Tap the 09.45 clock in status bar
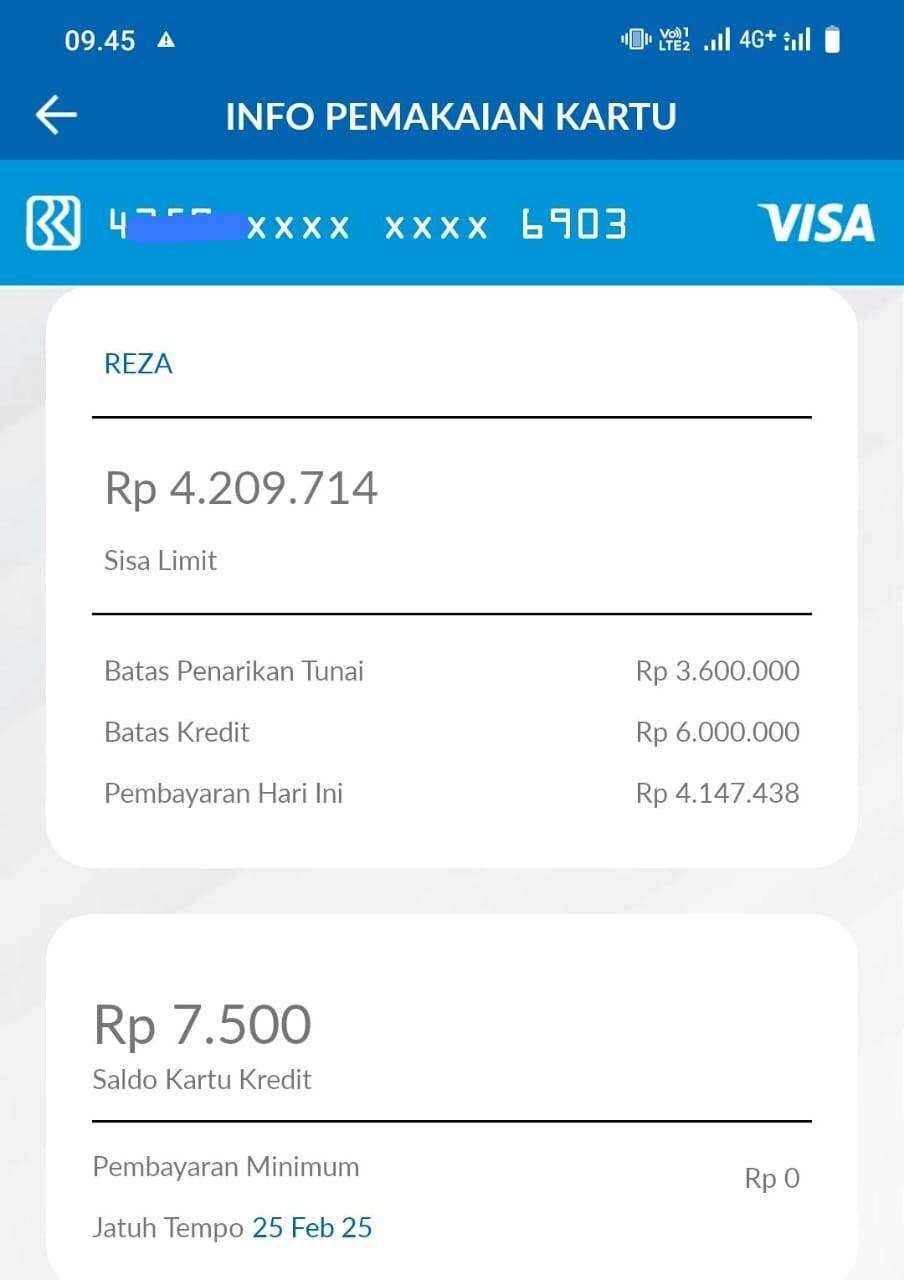The height and width of the screenshot is (1280, 904). point(100,40)
